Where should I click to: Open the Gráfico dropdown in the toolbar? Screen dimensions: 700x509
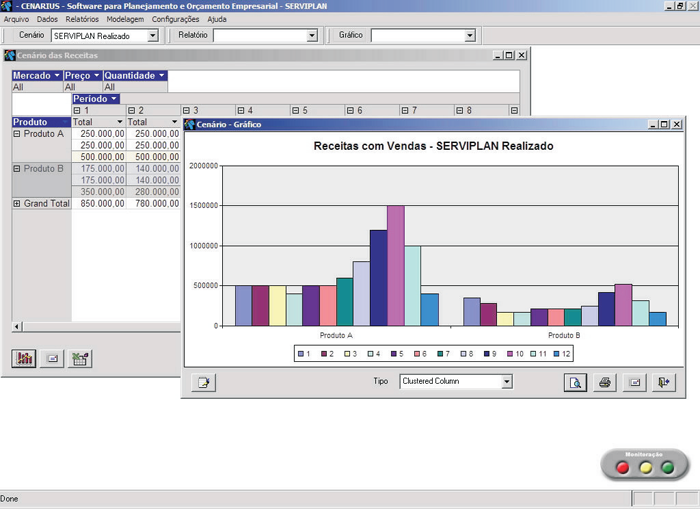tap(470, 35)
